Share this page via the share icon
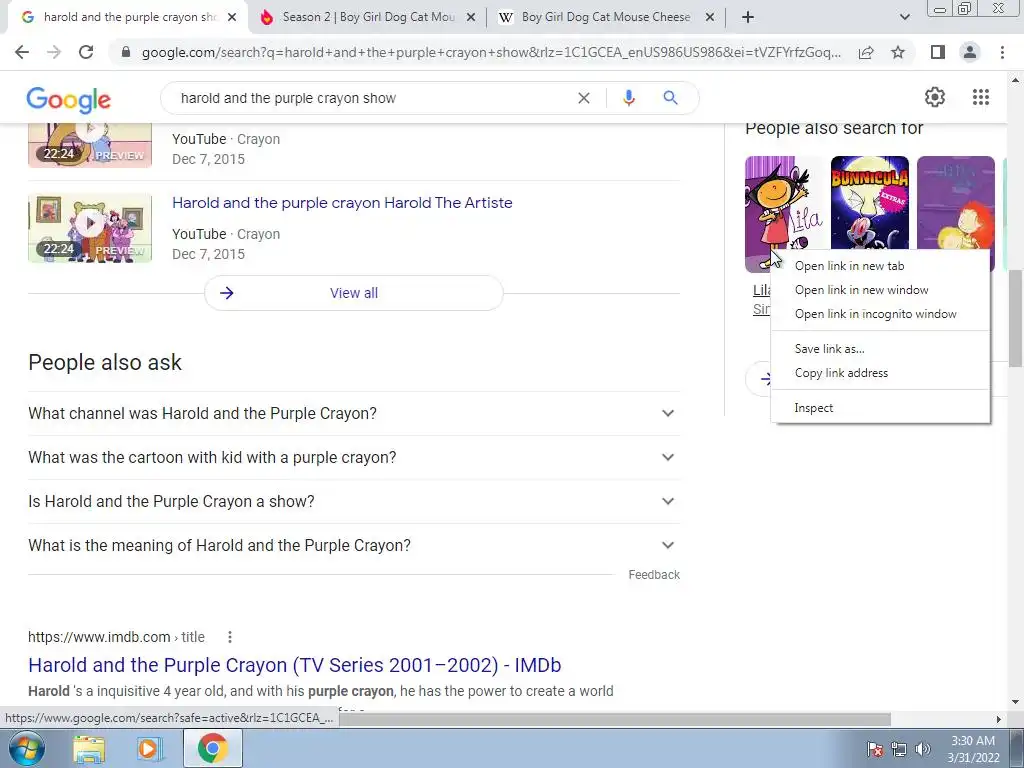The image size is (1024, 768). pos(866,52)
